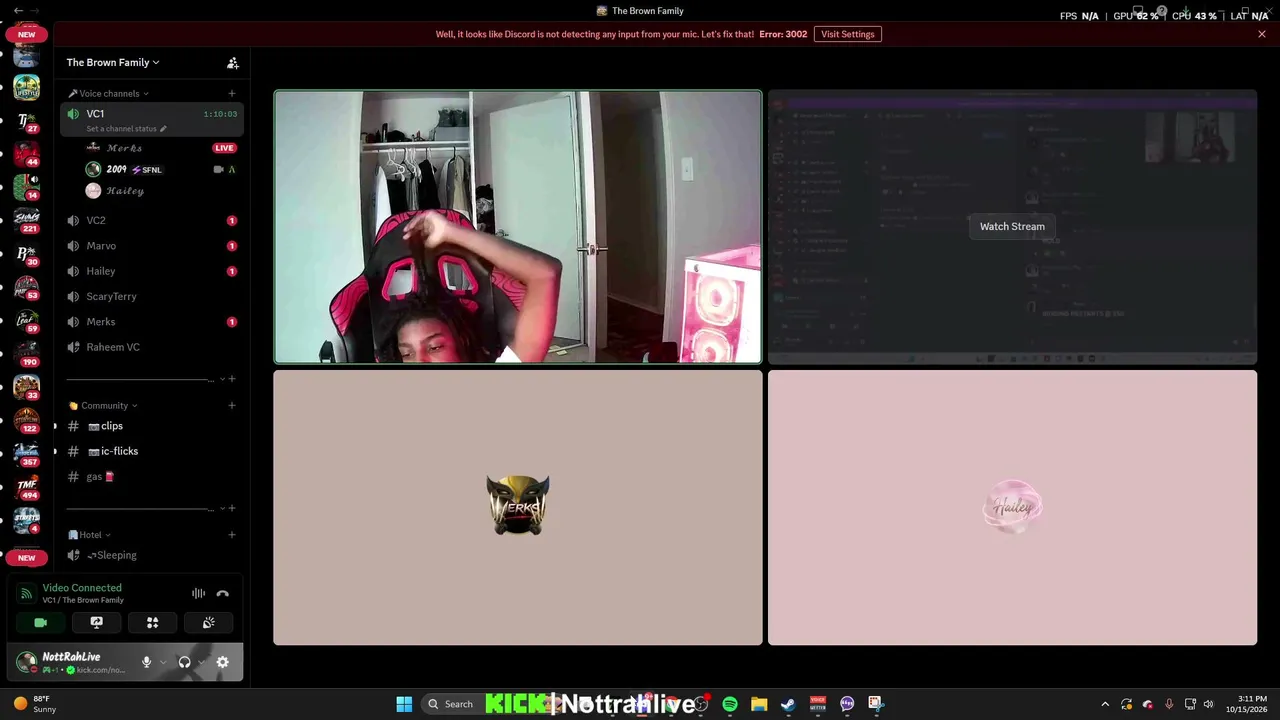Viewport: 1280px width, 720px height.
Task: Join the ScaryTerry voice channel
Action: click(152, 296)
